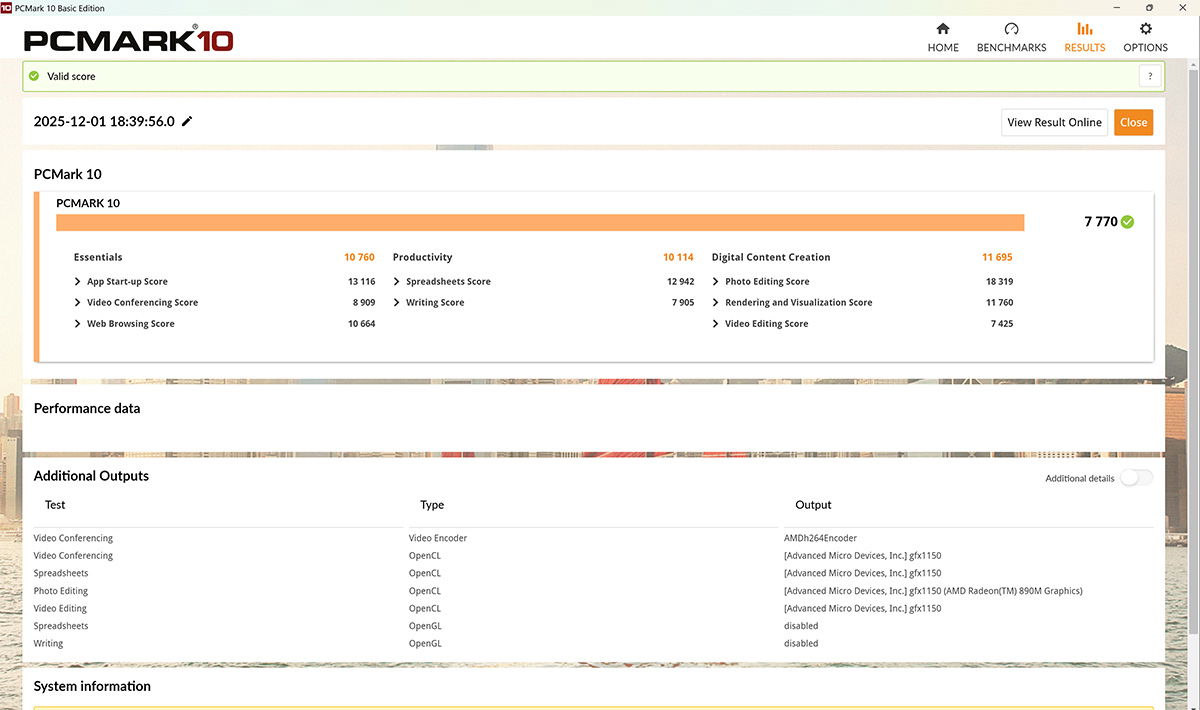This screenshot has height=710, width=1200.
Task: Click the green valid score checkmark icon
Action: coord(34,76)
